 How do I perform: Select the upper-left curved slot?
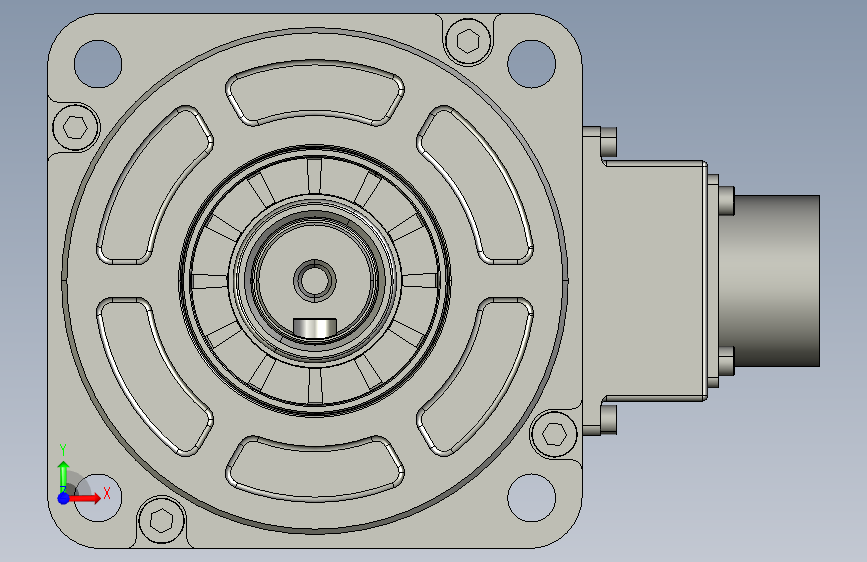155,185
